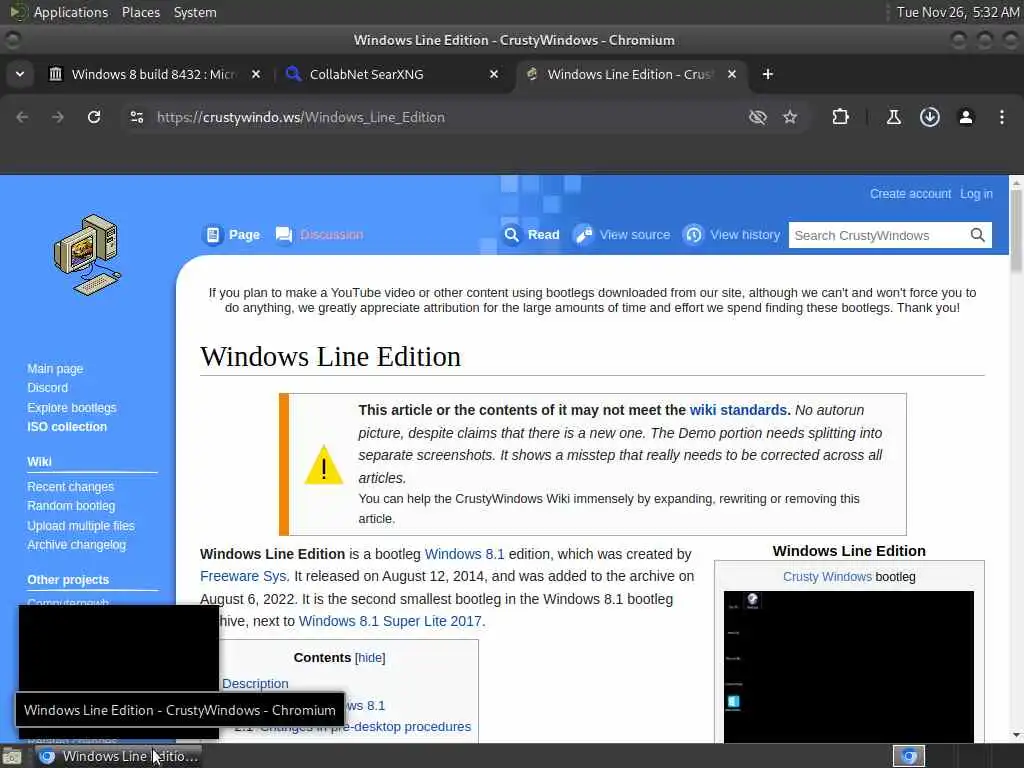This screenshot has width=1024, height=768.
Task: Click the Wiki sidebar heading
Action: point(39,462)
